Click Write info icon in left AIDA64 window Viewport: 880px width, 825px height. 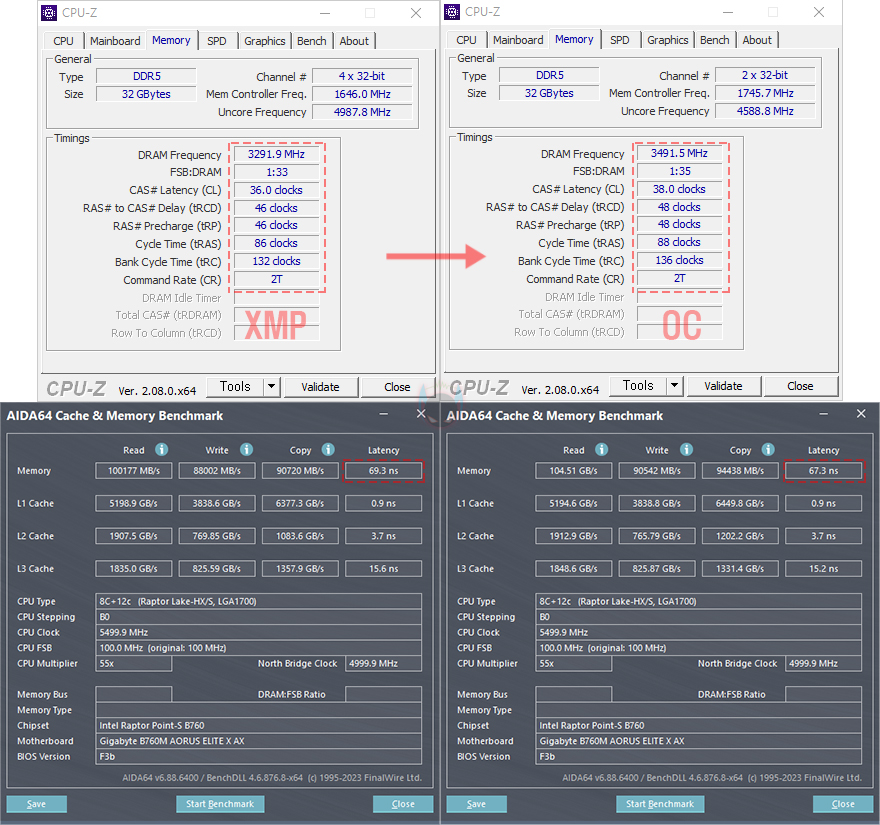[x=246, y=450]
